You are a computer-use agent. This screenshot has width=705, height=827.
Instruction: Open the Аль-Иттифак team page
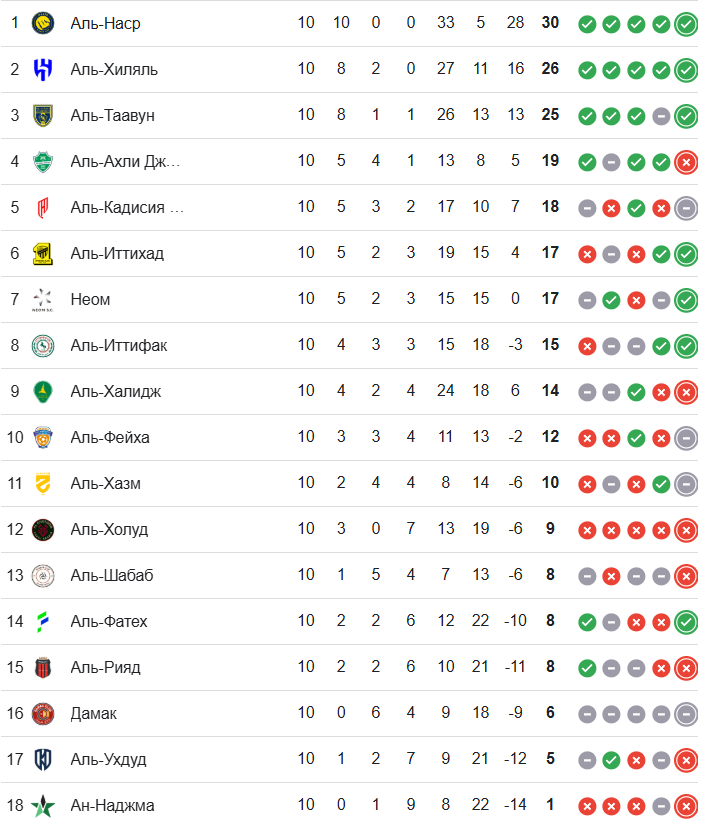point(119,345)
